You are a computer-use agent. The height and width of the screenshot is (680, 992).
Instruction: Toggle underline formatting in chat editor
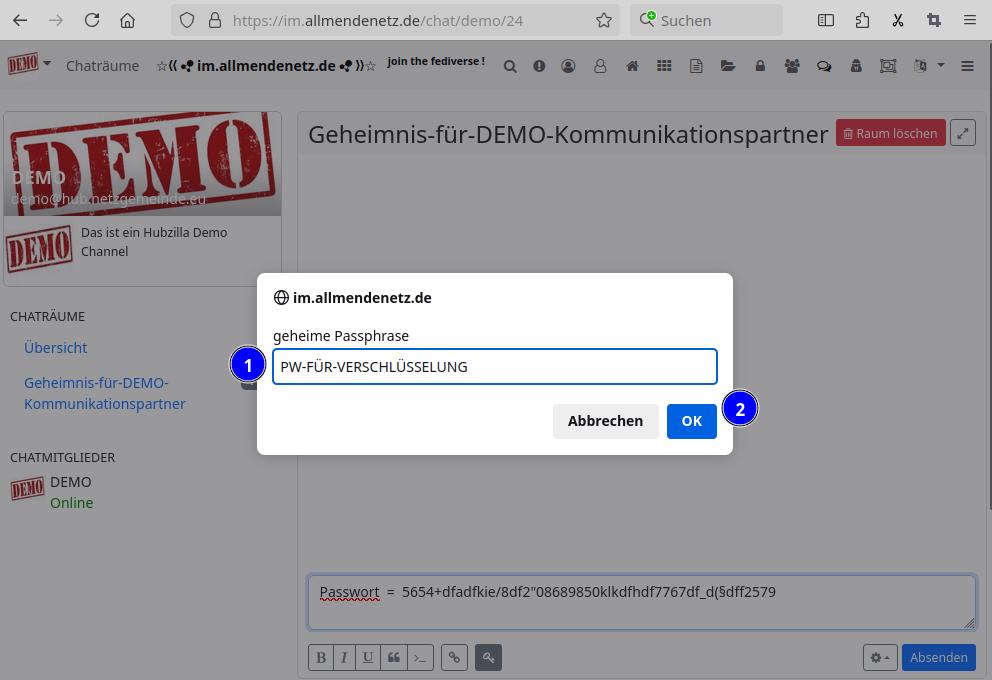[x=368, y=657]
